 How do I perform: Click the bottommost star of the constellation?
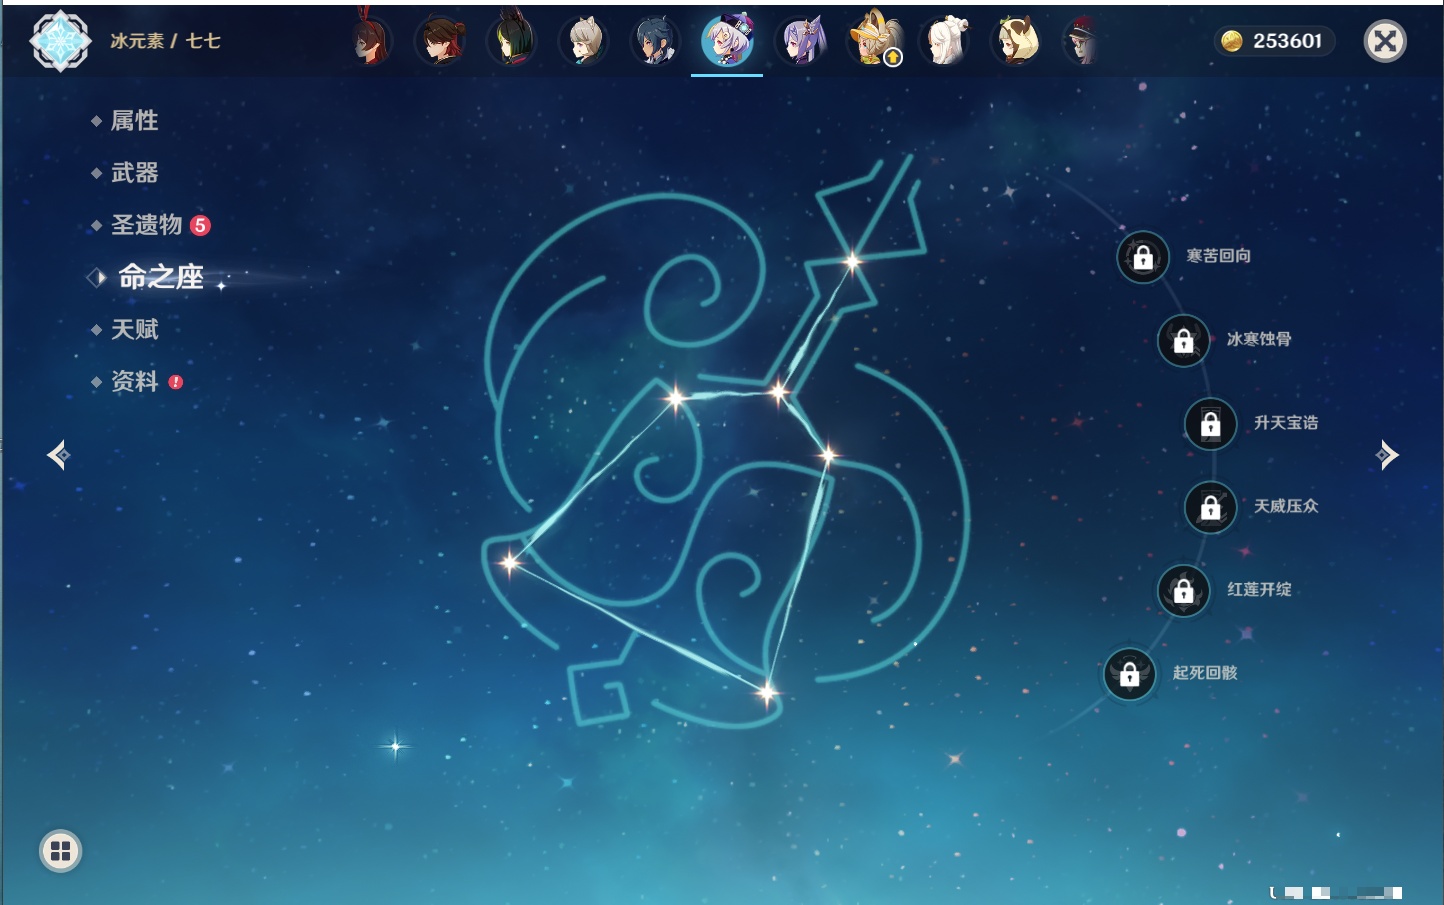coord(767,692)
